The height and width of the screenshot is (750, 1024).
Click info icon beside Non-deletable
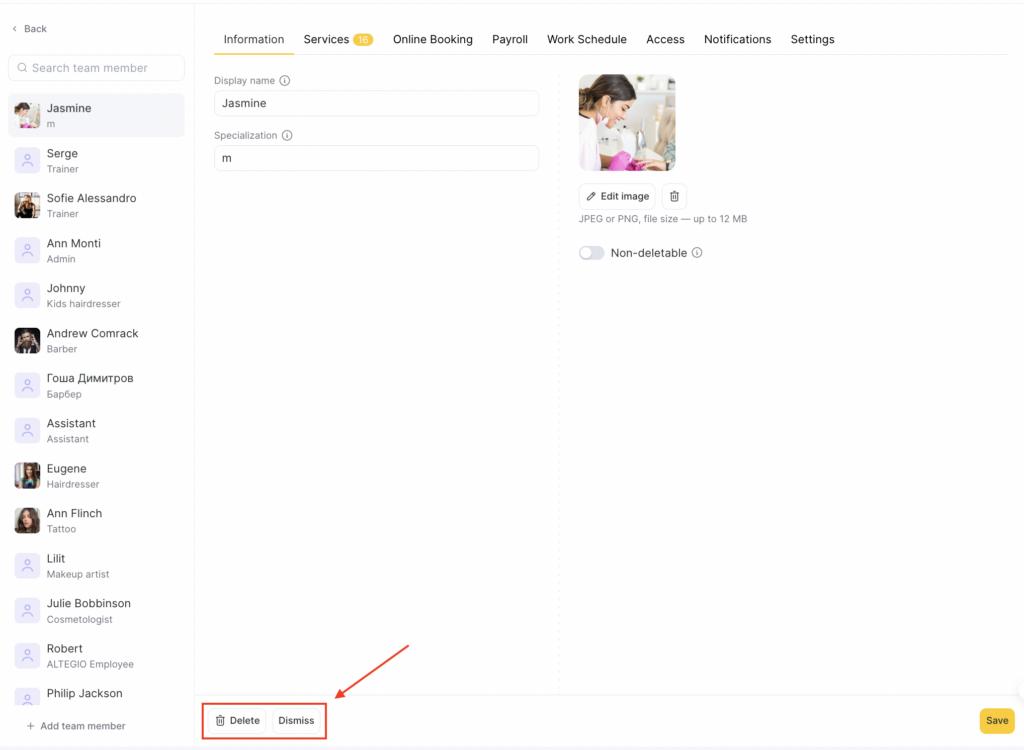tap(697, 253)
